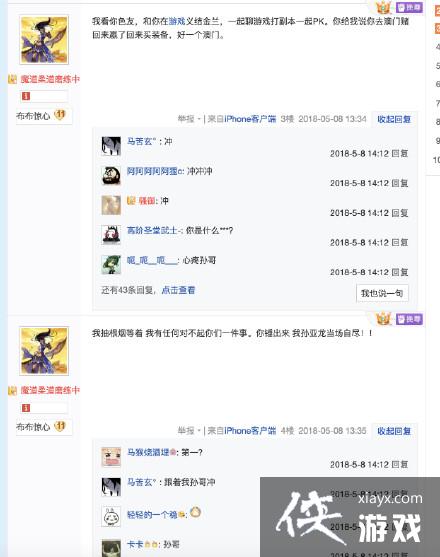
Task: Open the avatar of the 4楼 poster
Action: [44, 351]
